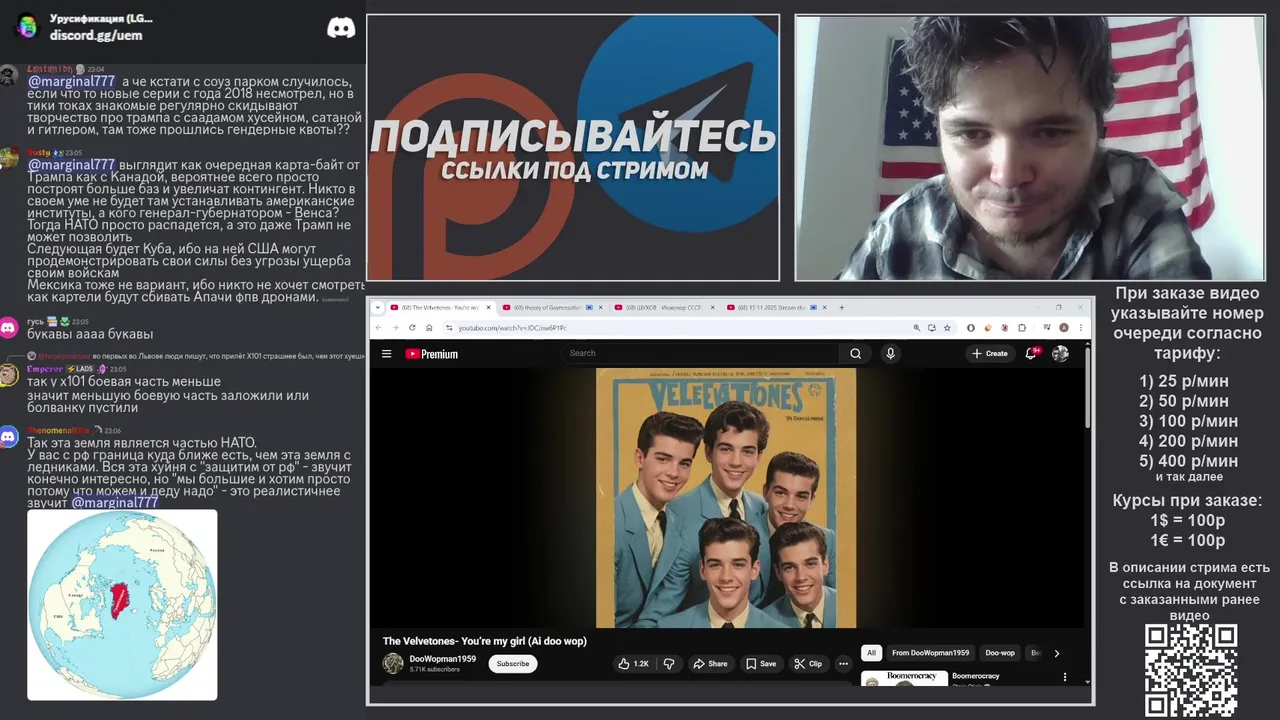
Task: Go back in the browser
Action: tap(378, 327)
